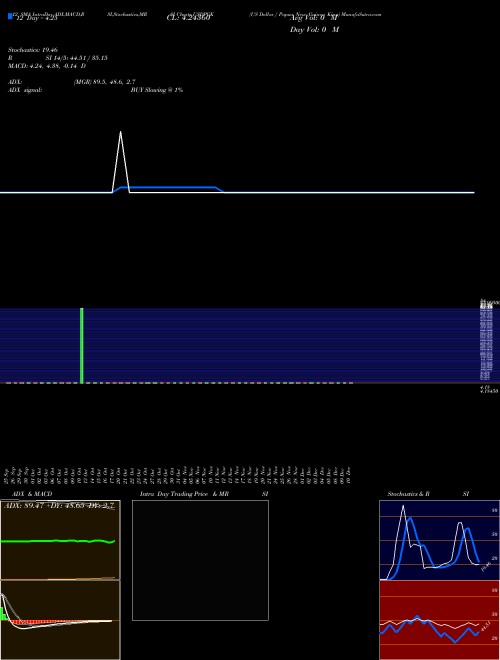Click the 'SI 14/5: 44.51 / 33.13' value
The image size is (500, 660).
pos(77,58)
